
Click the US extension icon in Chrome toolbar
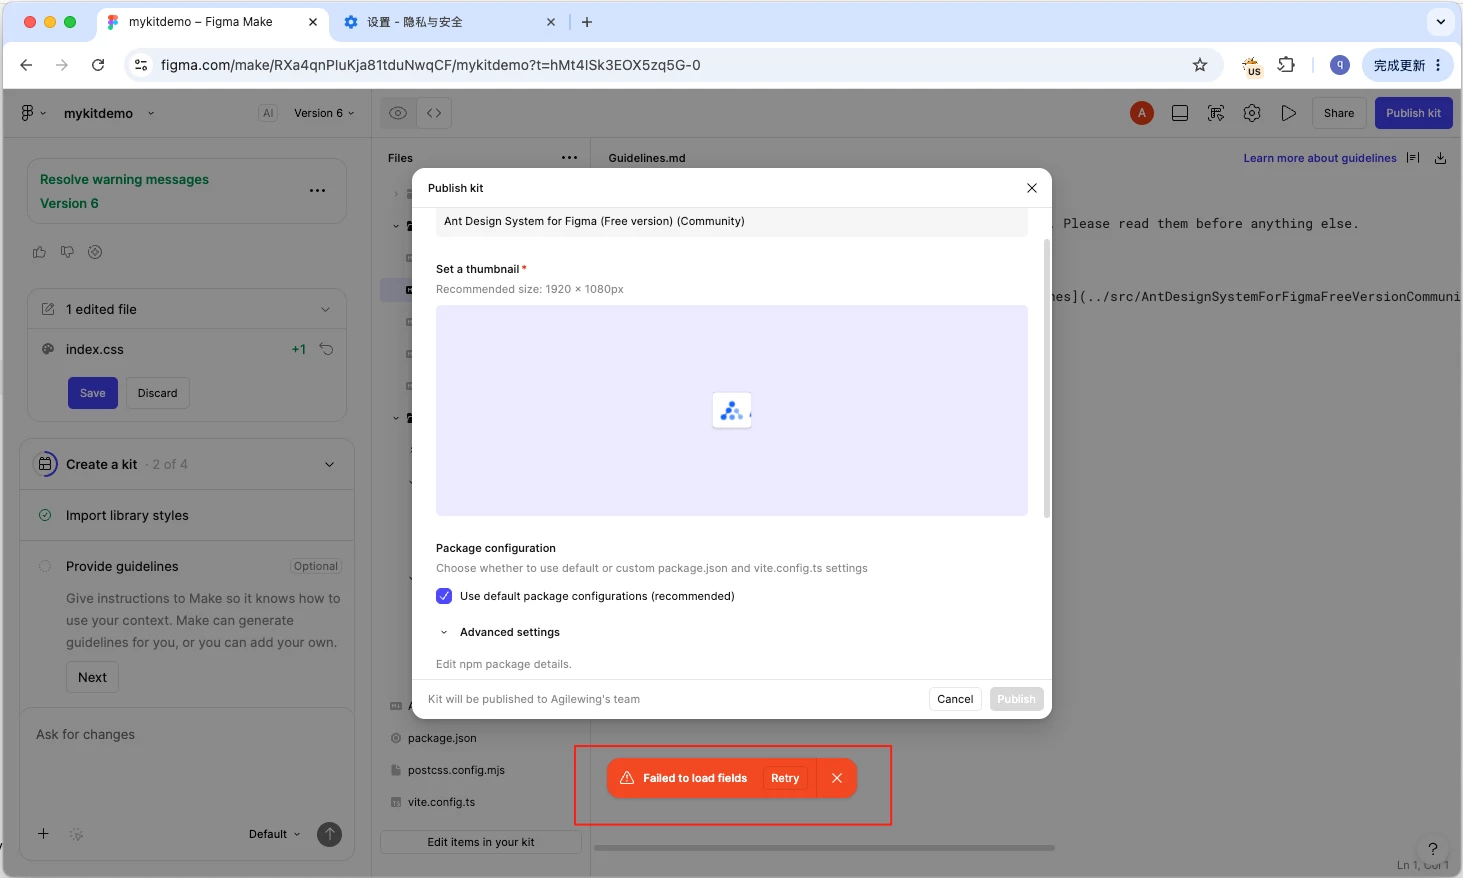point(1252,66)
